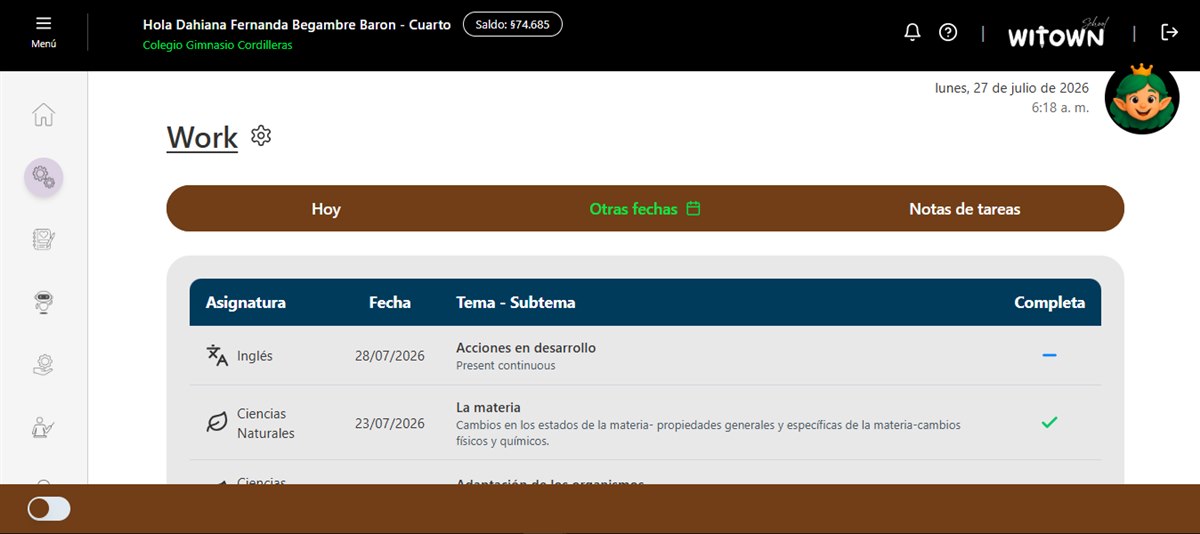Viewport: 1200px width, 534px height.
Task: Click the date lunes, 27 de julio de 2026
Action: click(x=1012, y=88)
